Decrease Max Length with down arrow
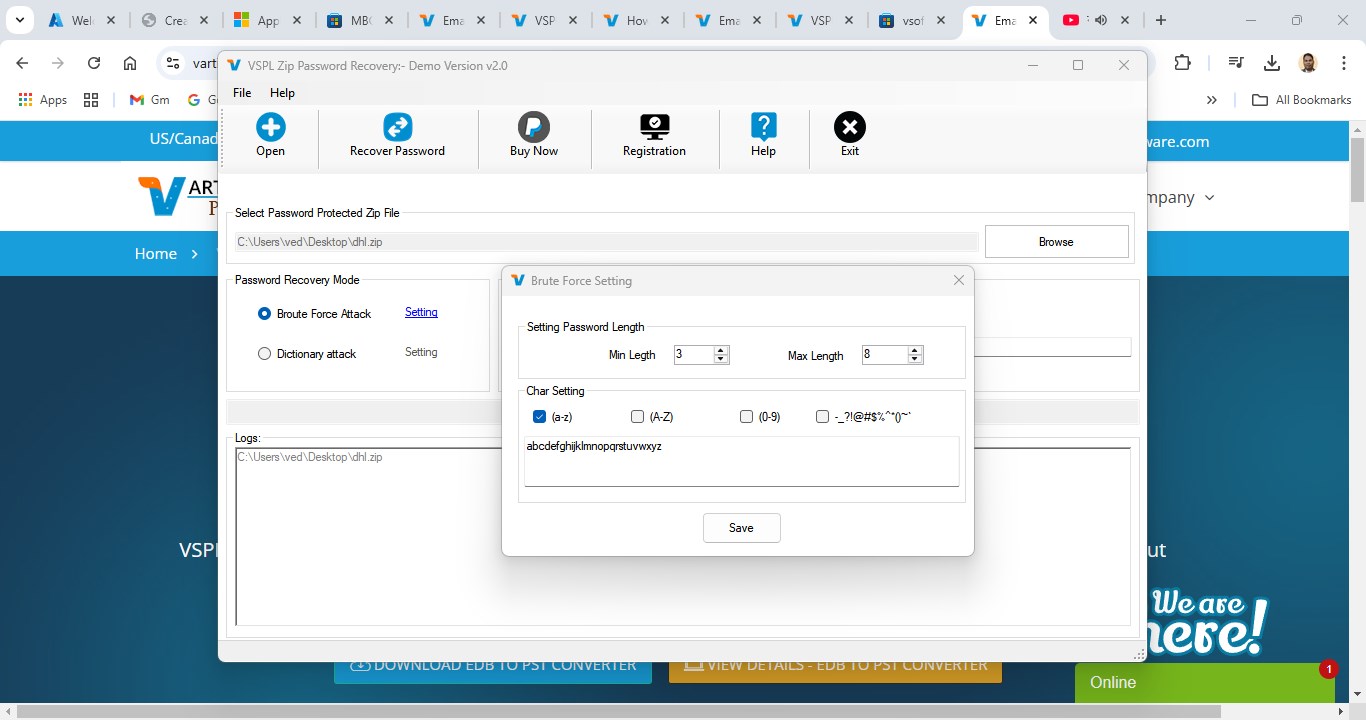This screenshot has height=720, width=1366. click(x=915, y=359)
